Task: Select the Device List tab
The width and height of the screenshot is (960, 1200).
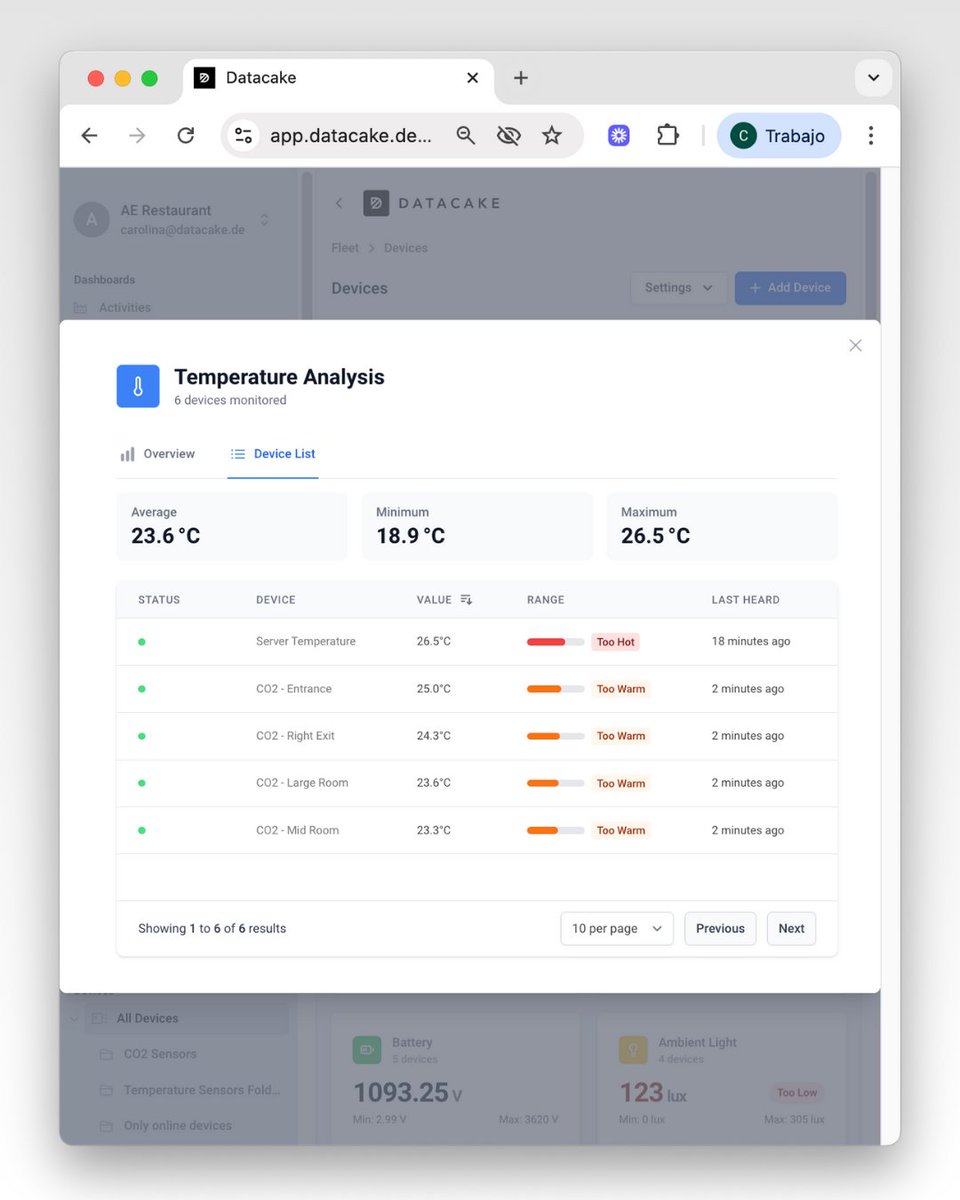Action: [273, 454]
